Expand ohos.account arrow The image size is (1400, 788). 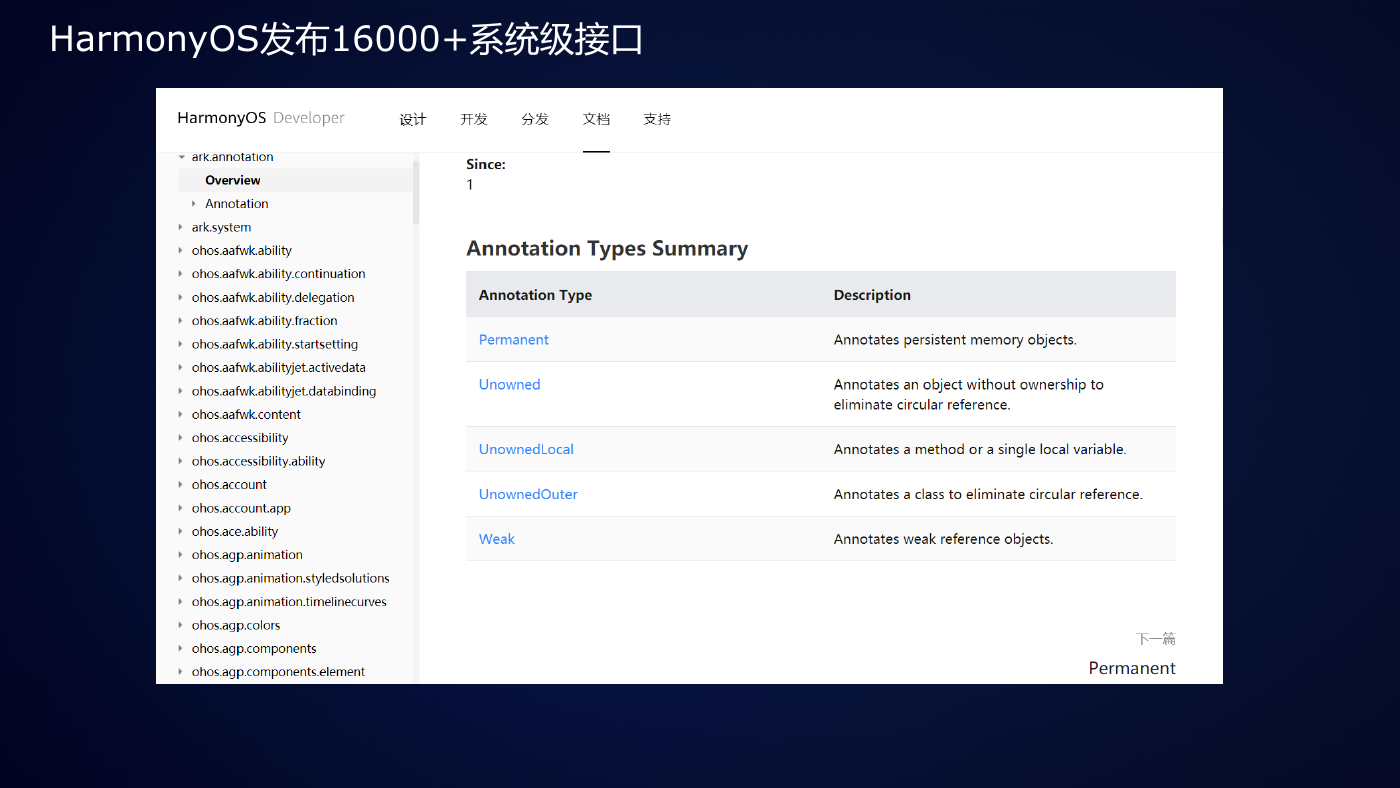181,485
